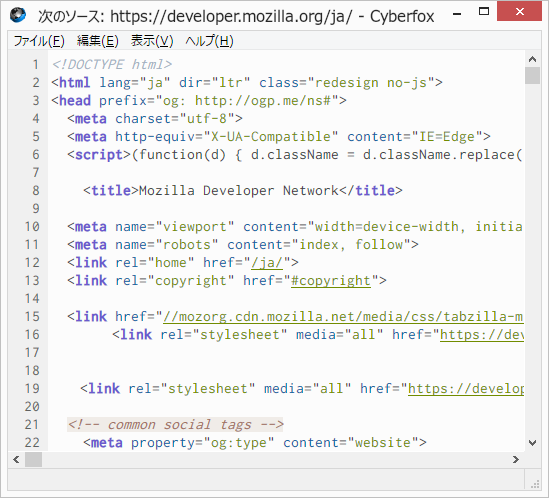
Task: Follow the #copyright href link
Action: (331, 281)
